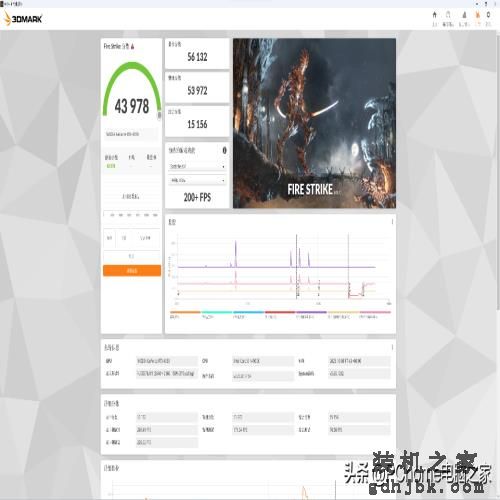
Task: Click the orange run button in left panel
Action: (x=132, y=270)
